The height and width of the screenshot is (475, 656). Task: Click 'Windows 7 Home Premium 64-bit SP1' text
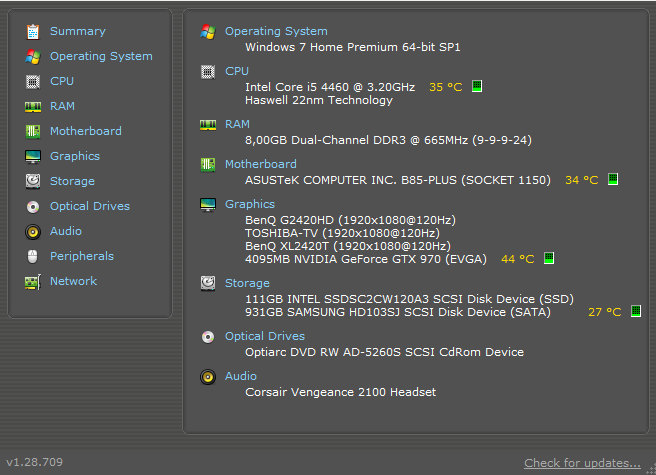tap(353, 47)
